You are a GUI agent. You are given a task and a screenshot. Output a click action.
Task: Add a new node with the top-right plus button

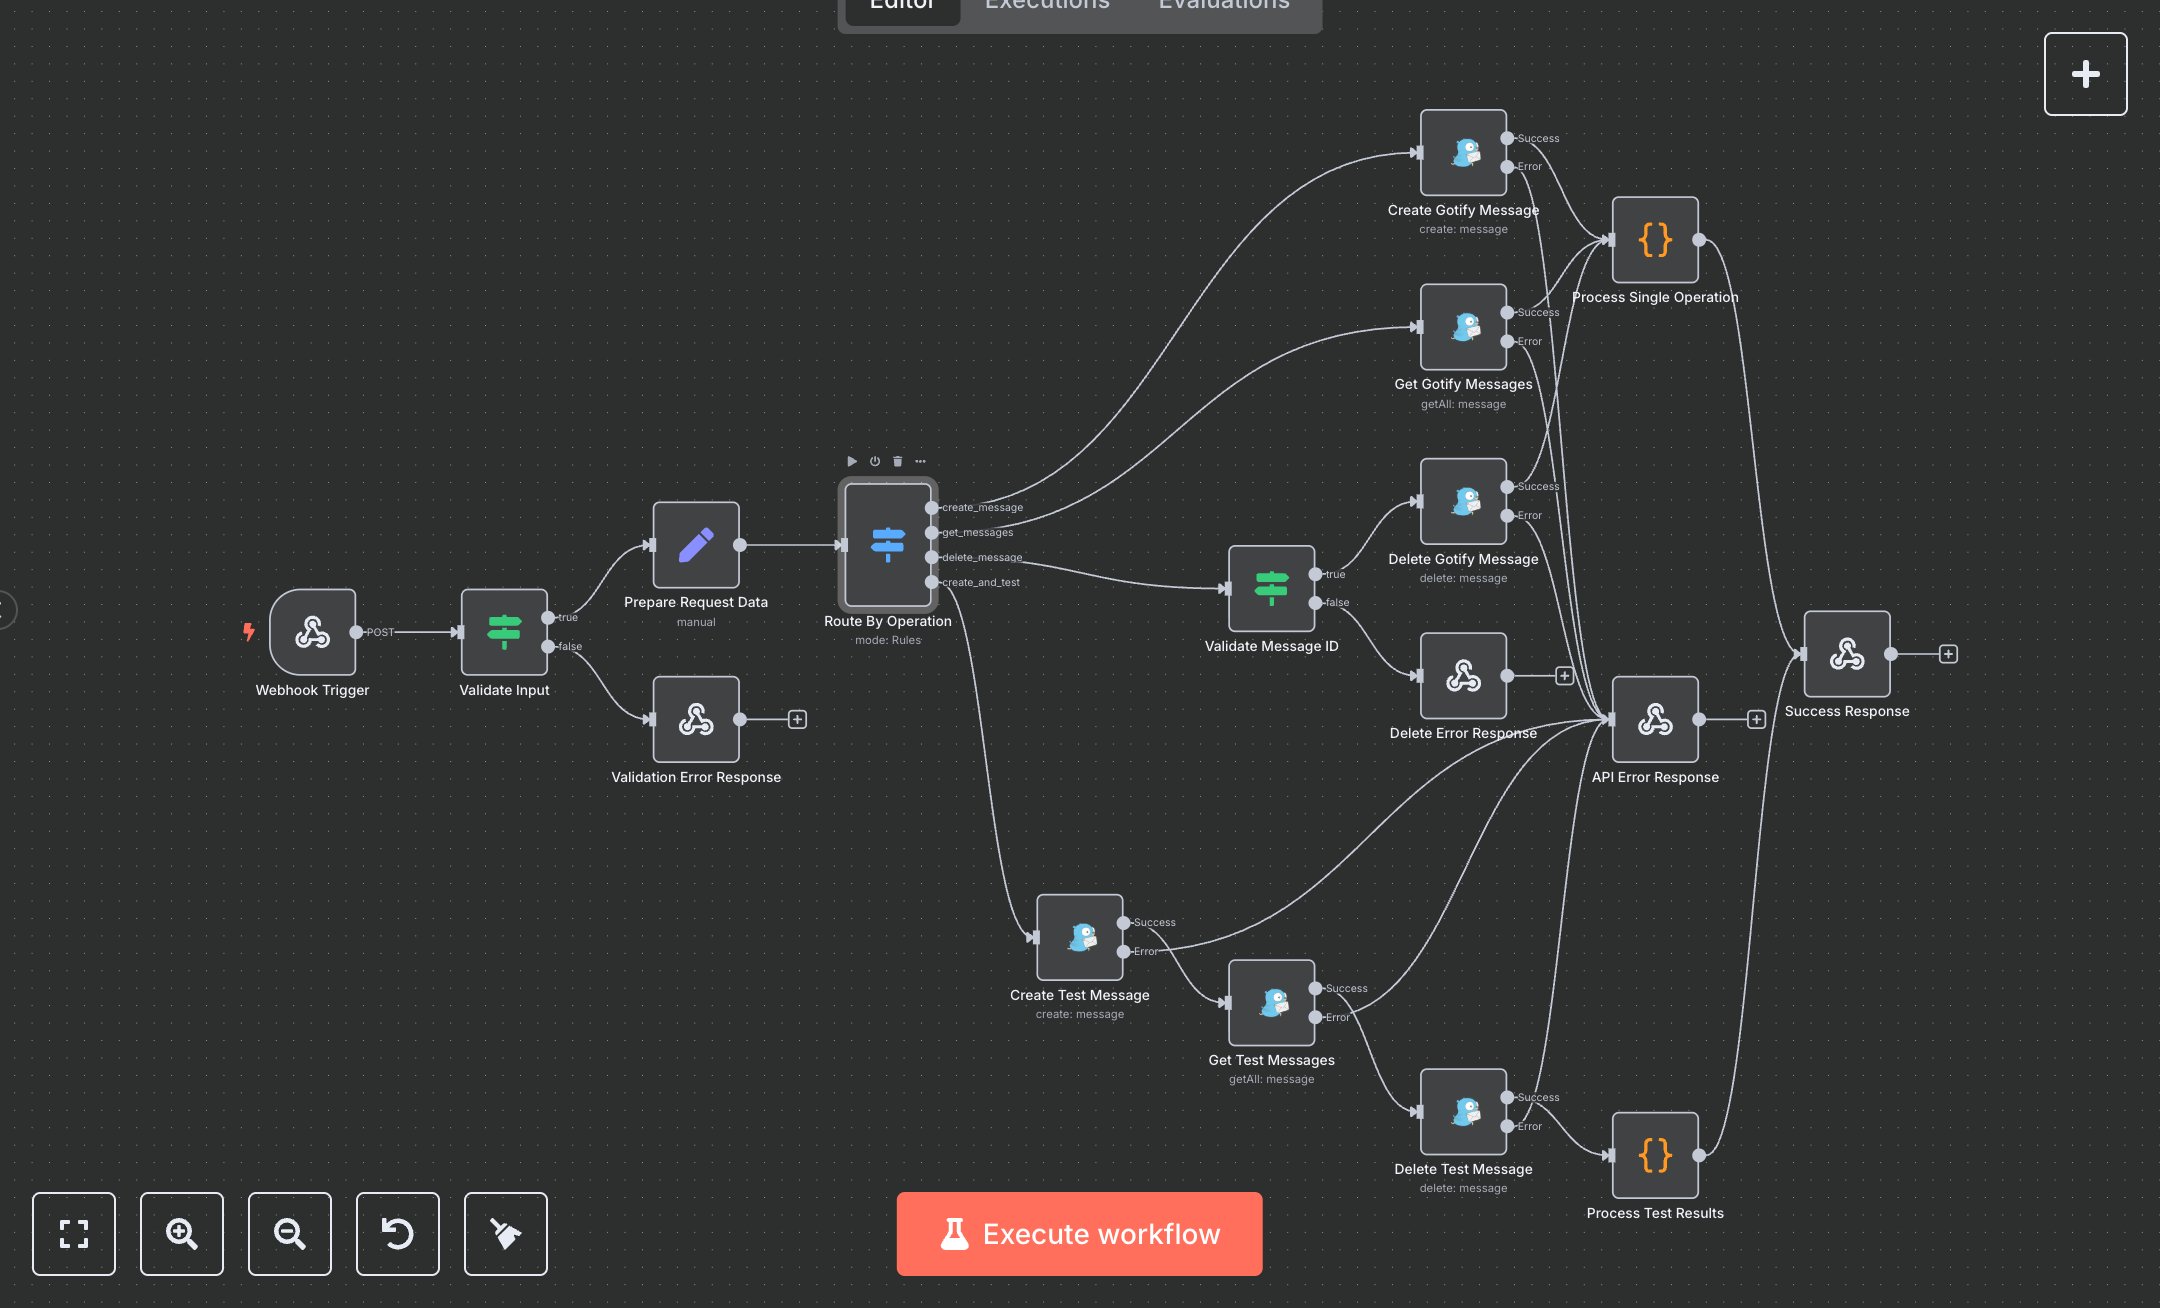pyautogui.click(x=2085, y=73)
